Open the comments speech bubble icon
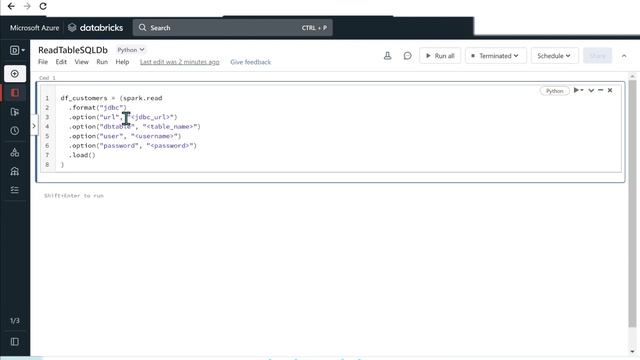Viewport: 640px width, 360px height. 407,56
